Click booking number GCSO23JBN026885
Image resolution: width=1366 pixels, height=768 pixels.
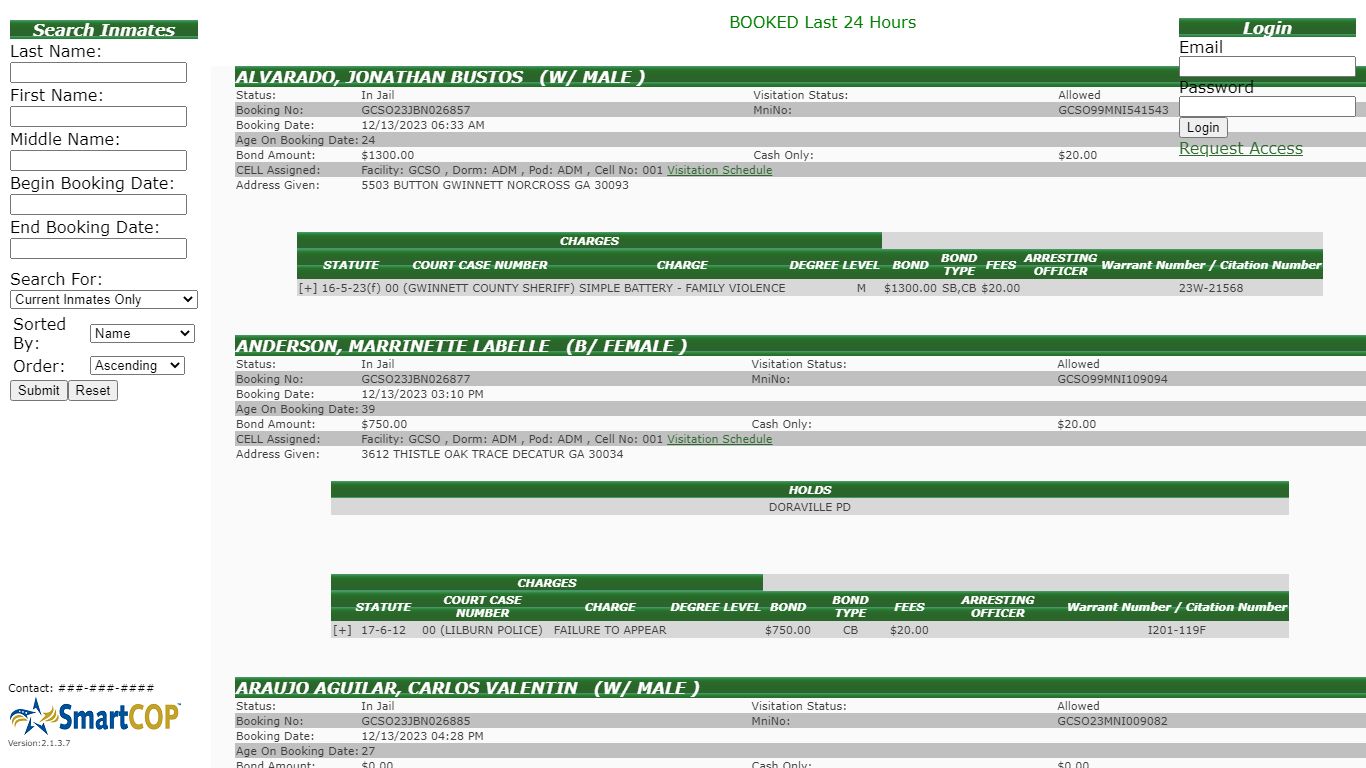click(x=415, y=721)
